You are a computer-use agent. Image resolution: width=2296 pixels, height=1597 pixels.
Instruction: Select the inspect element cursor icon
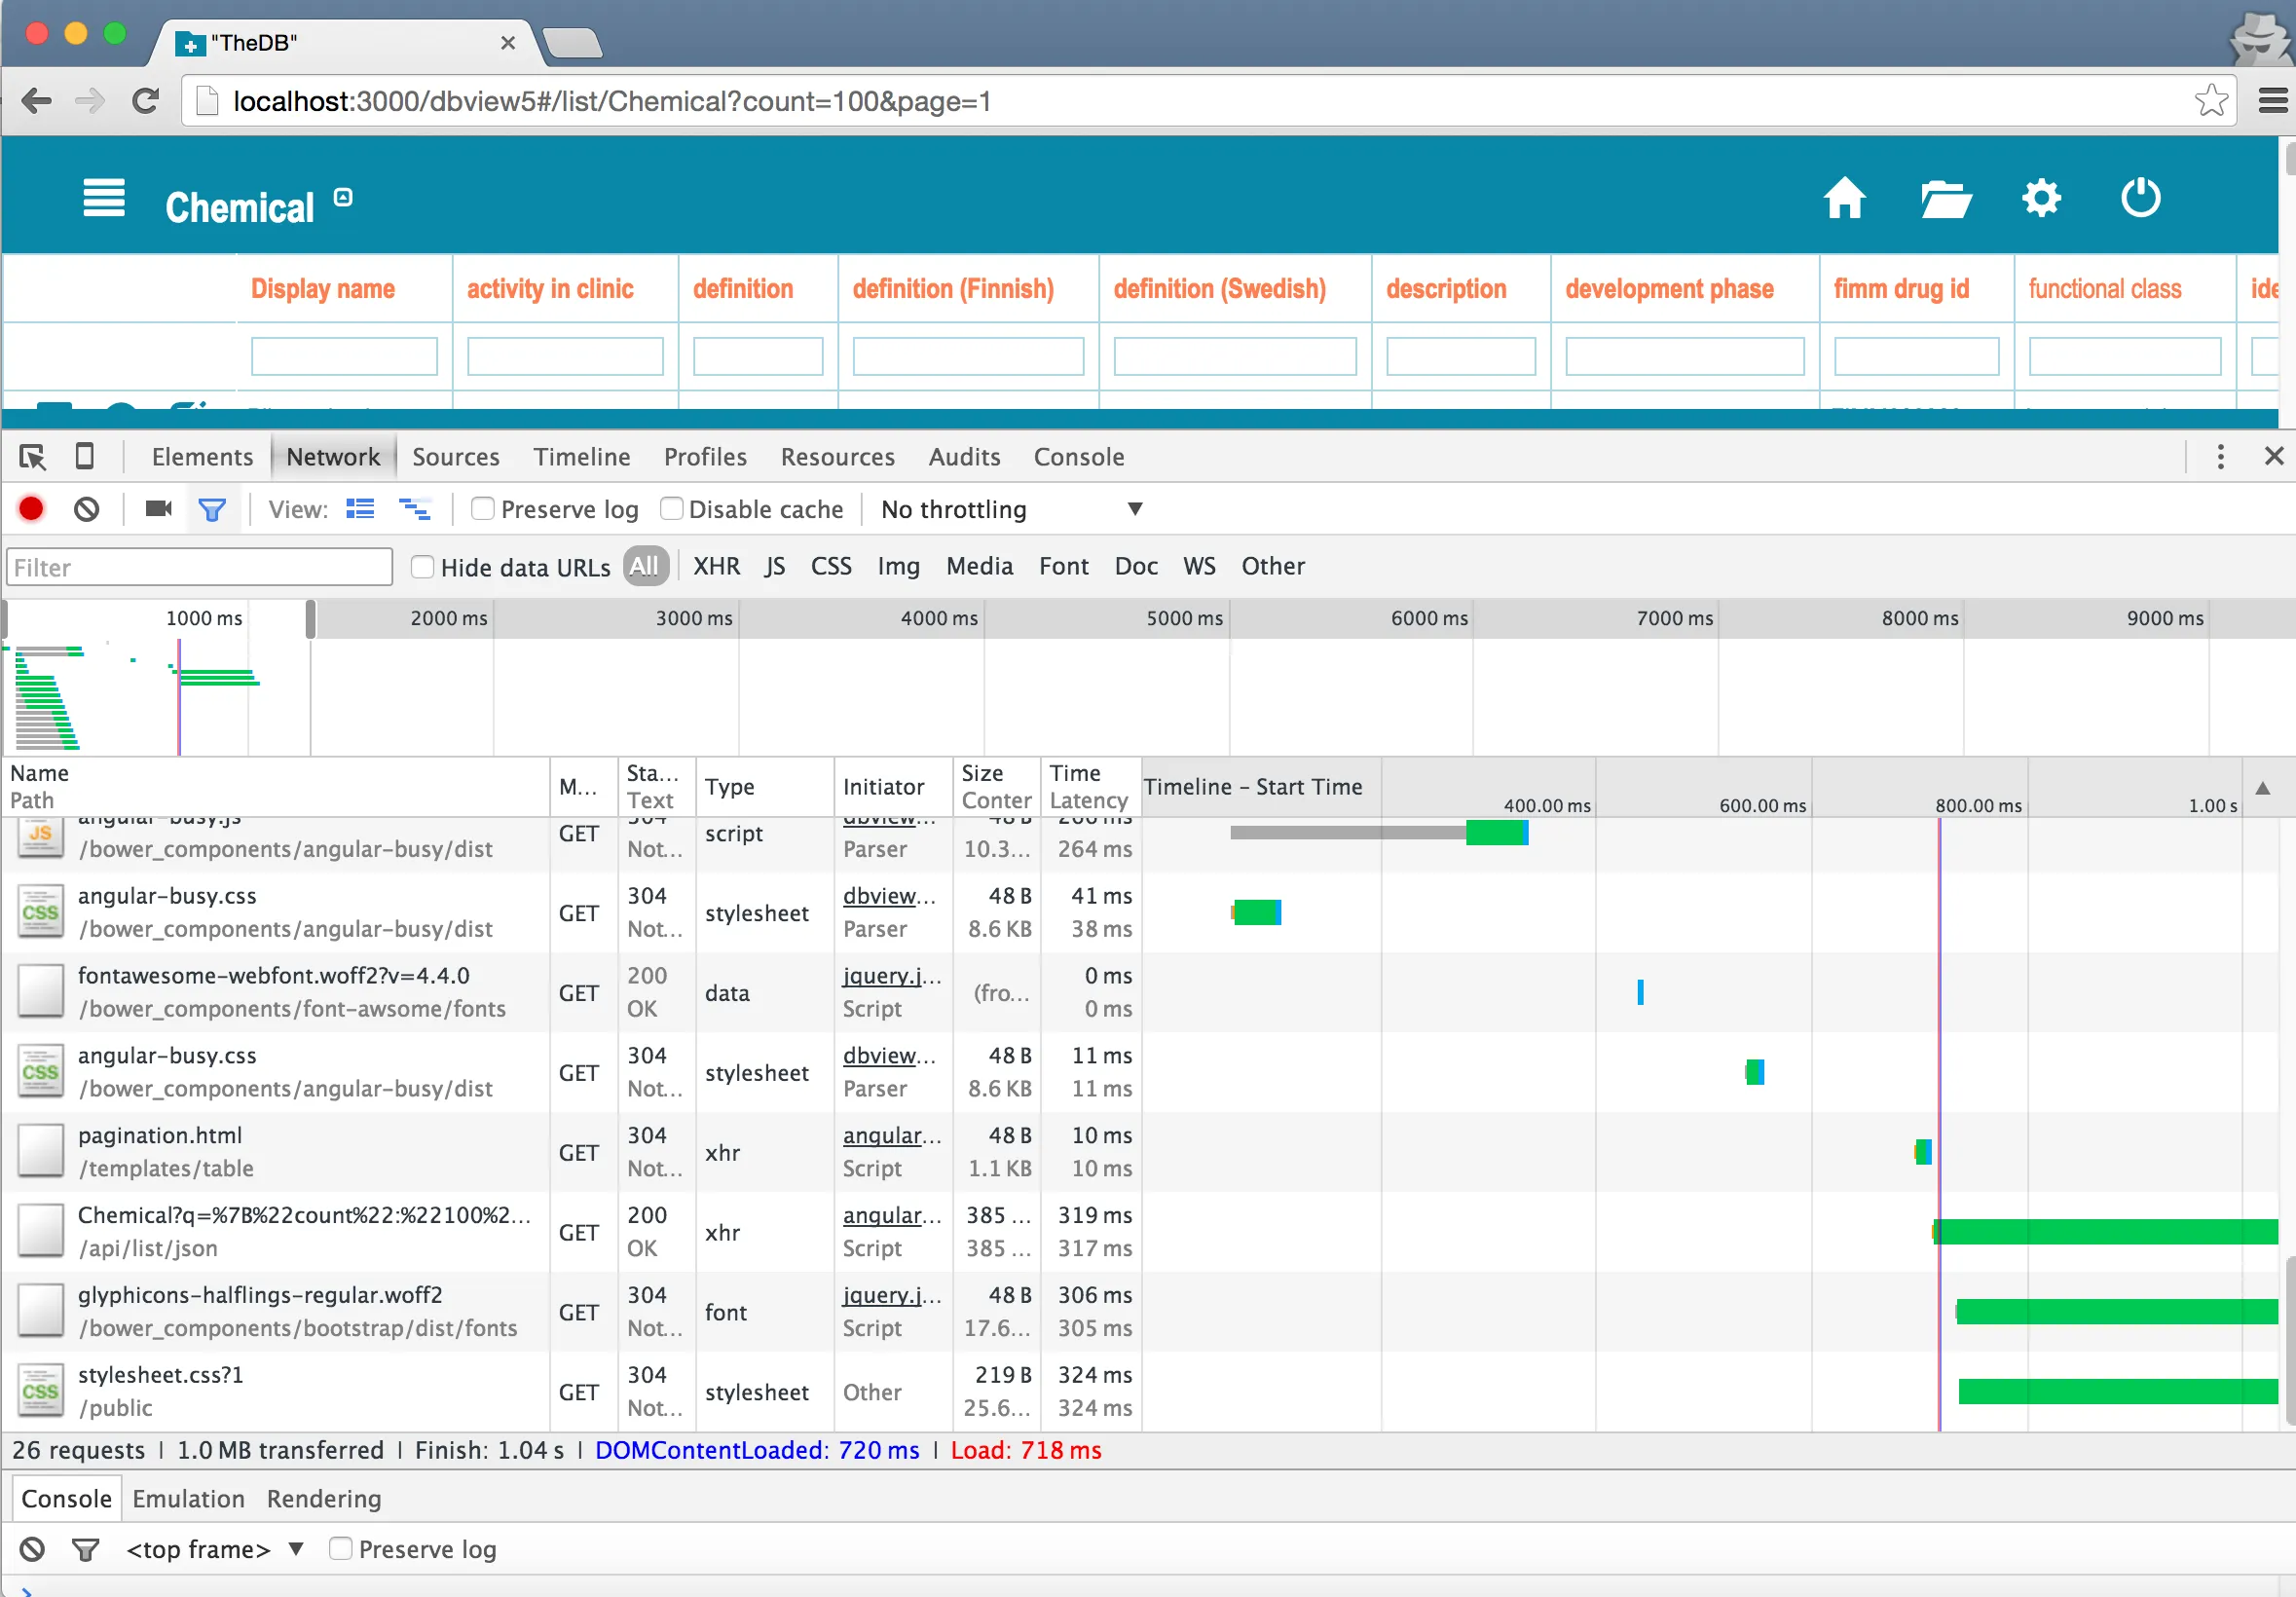pyautogui.click(x=32, y=457)
